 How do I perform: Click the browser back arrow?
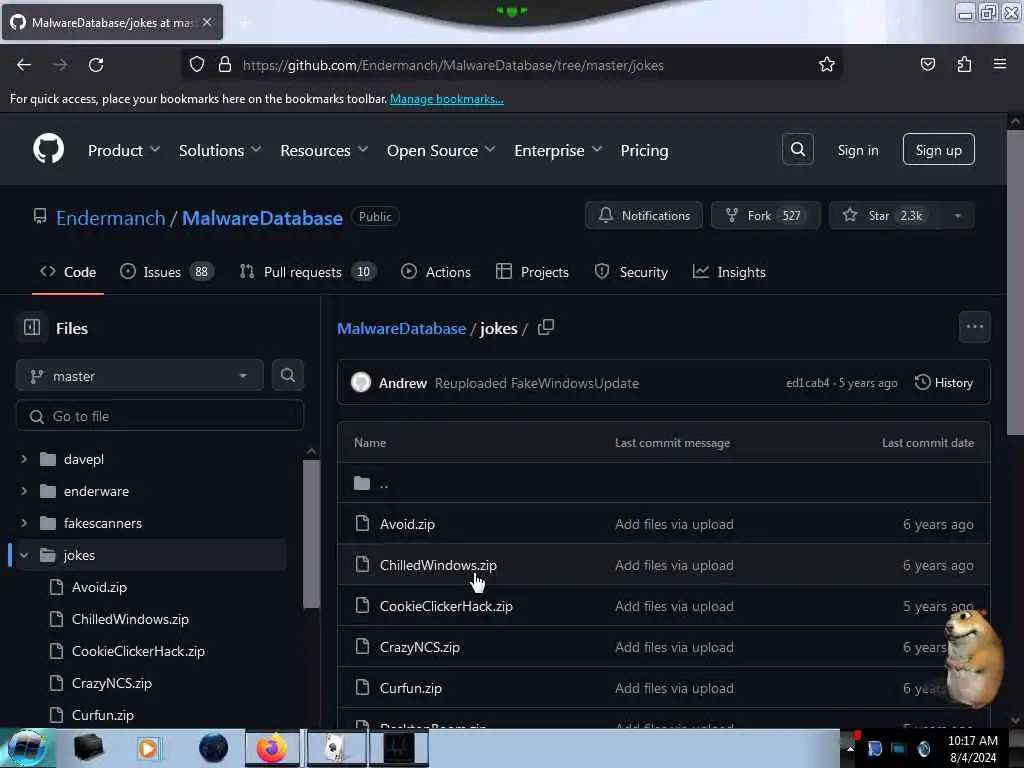coord(24,65)
